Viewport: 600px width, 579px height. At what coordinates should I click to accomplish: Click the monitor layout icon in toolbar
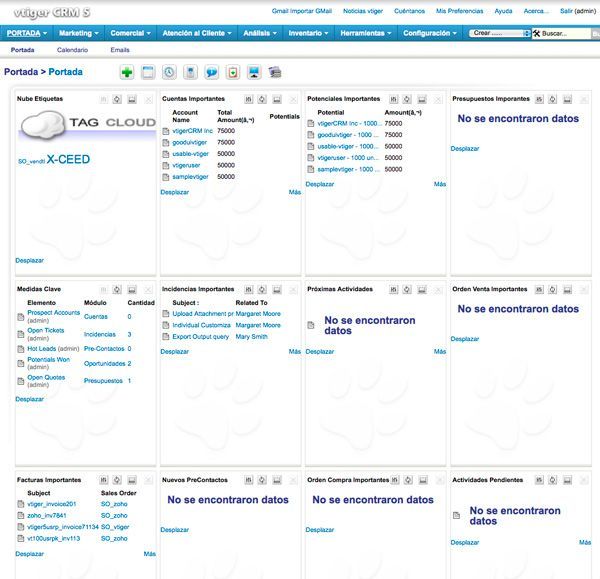tap(254, 72)
